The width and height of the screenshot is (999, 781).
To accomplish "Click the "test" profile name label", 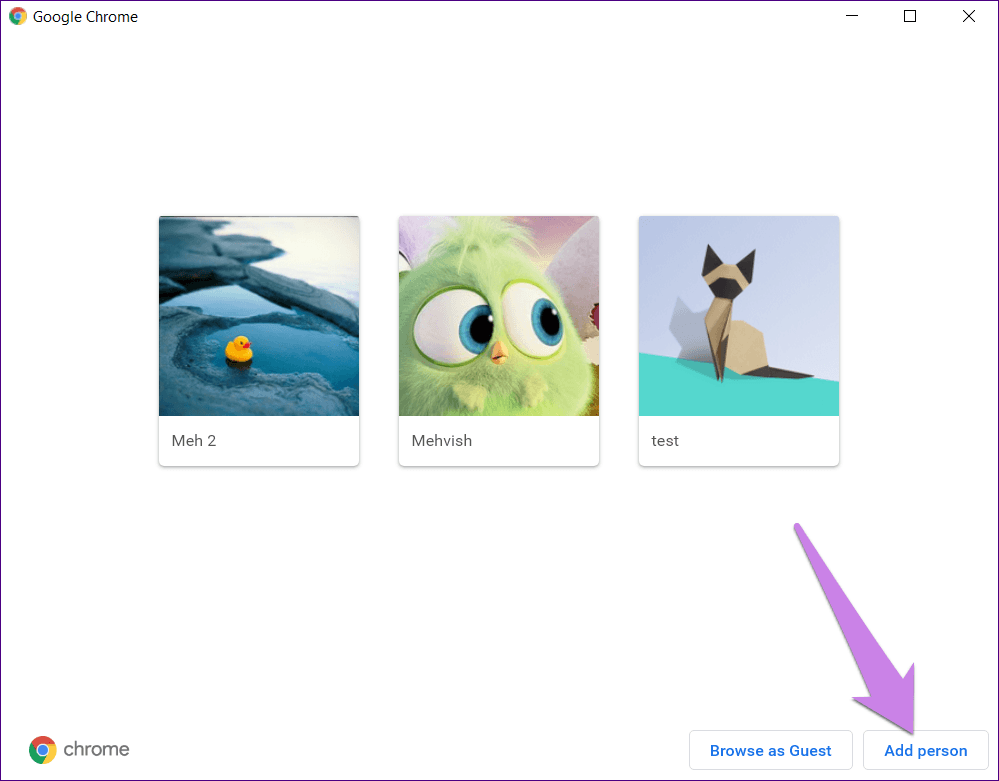I will click(x=665, y=441).
